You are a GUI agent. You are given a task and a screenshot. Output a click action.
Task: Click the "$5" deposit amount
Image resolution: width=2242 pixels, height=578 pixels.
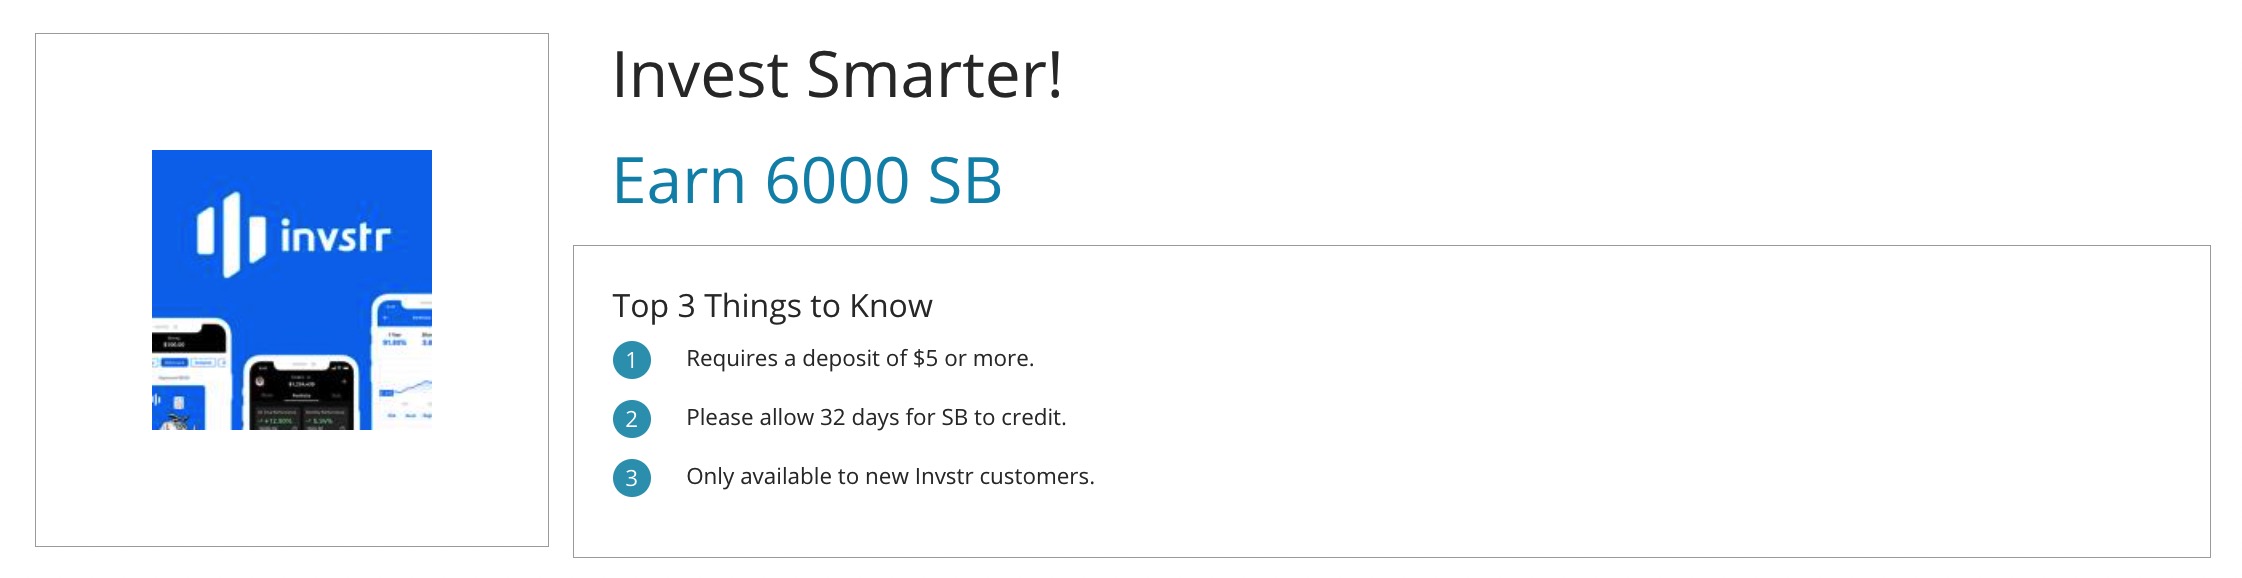[925, 358]
